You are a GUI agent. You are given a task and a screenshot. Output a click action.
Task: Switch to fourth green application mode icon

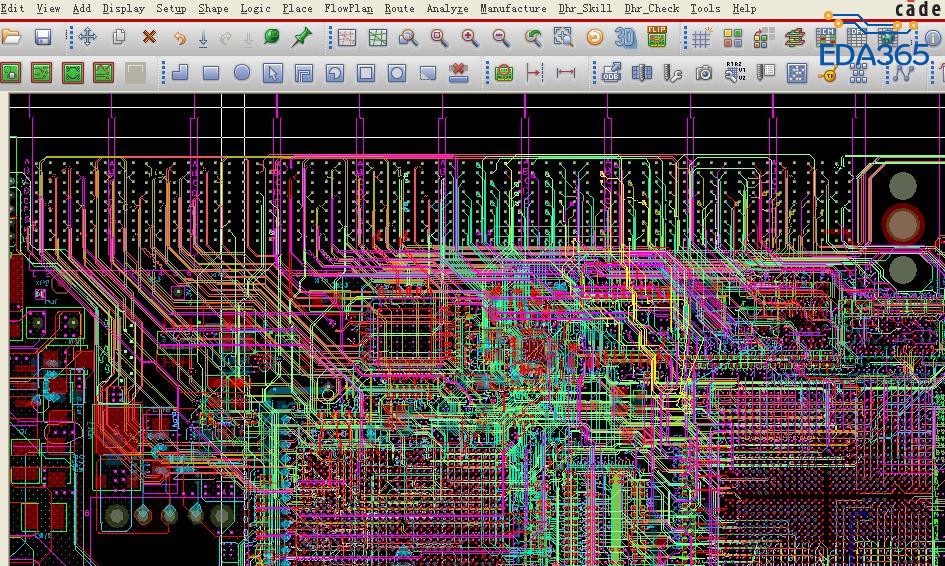[x=104, y=73]
